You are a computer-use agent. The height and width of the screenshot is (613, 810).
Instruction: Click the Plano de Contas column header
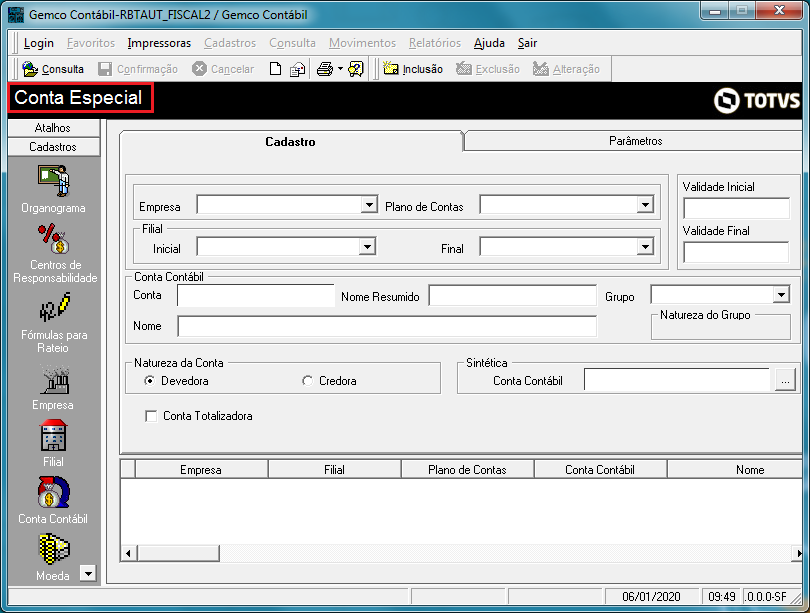click(x=467, y=469)
